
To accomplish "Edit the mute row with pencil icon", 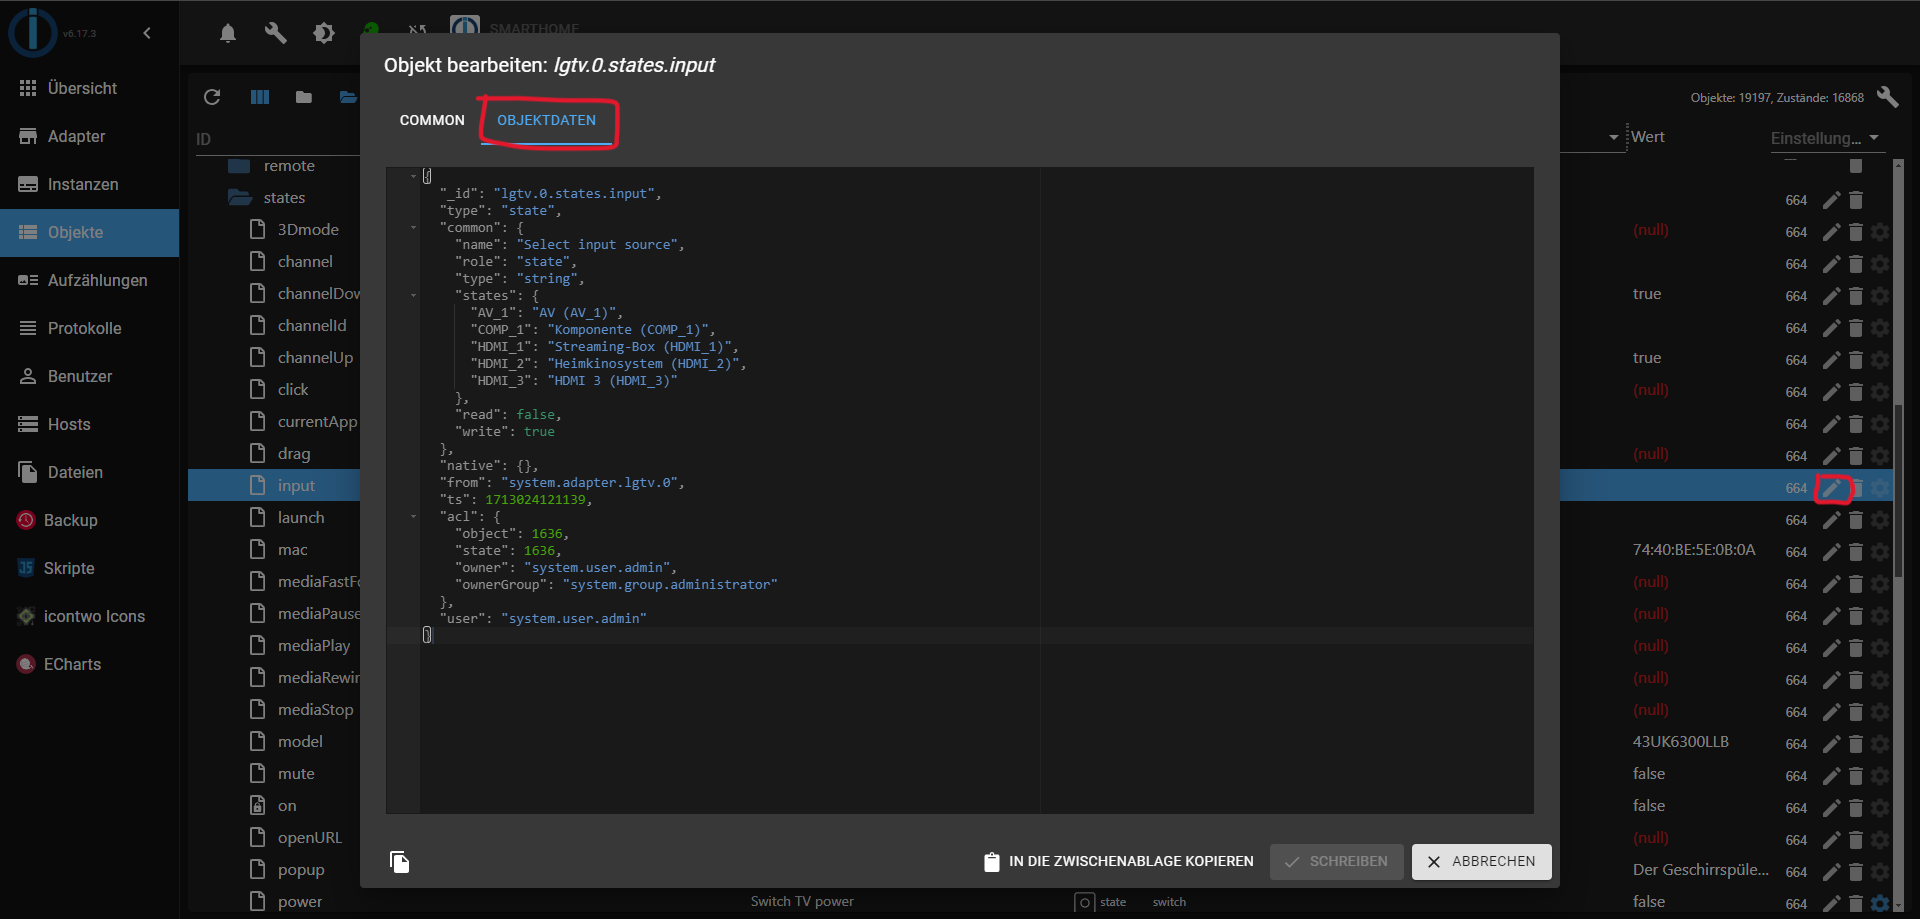I will coord(1831,776).
